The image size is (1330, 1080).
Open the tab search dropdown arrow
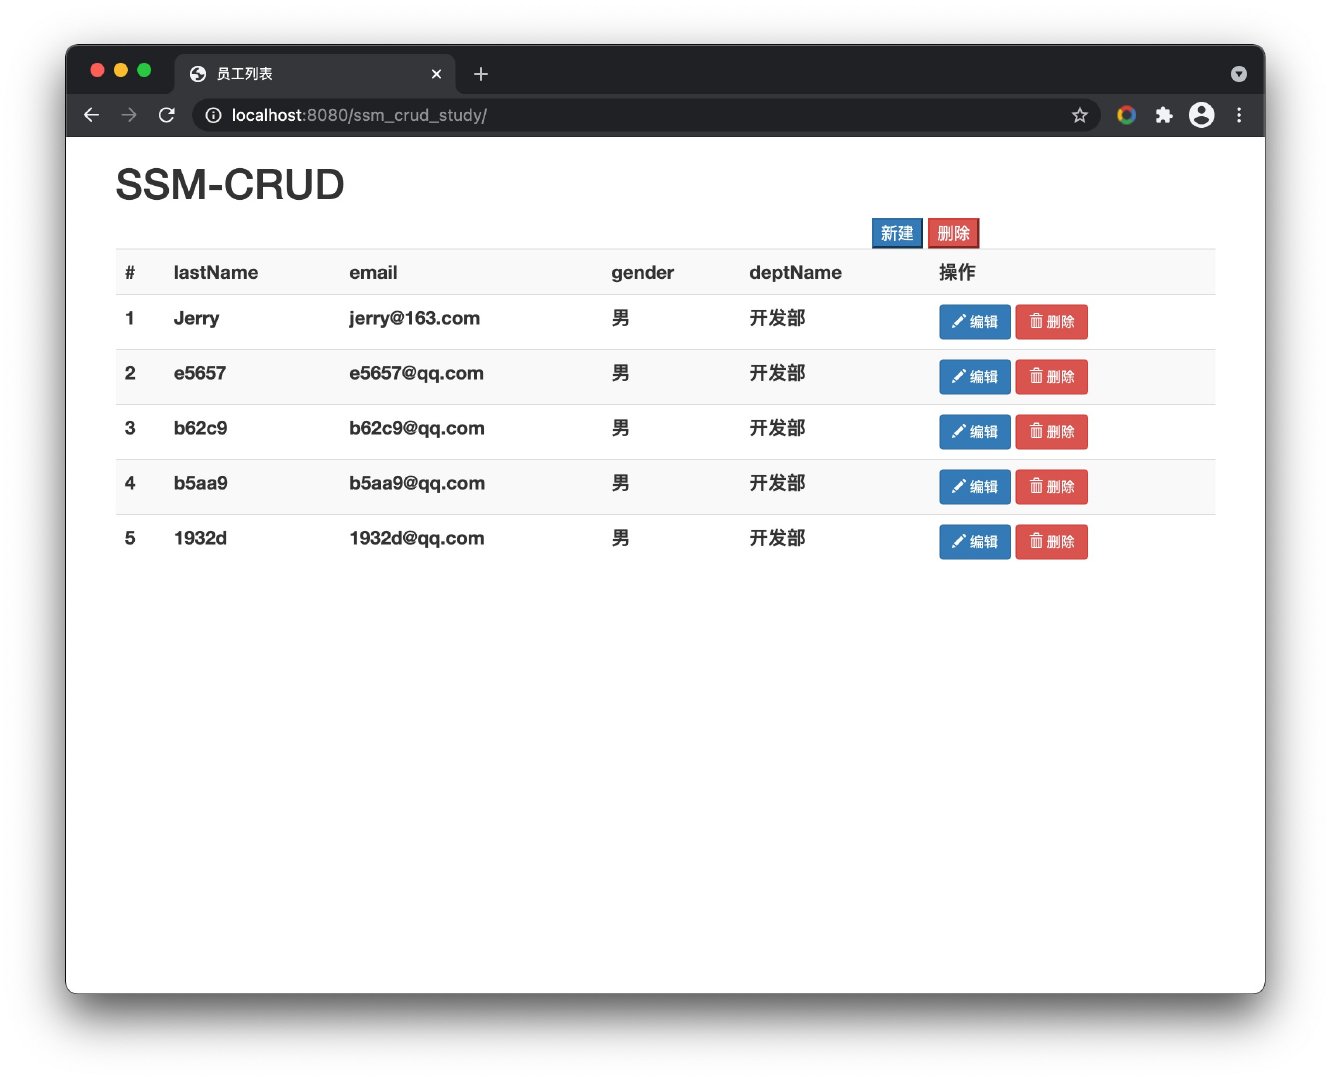click(x=1239, y=74)
